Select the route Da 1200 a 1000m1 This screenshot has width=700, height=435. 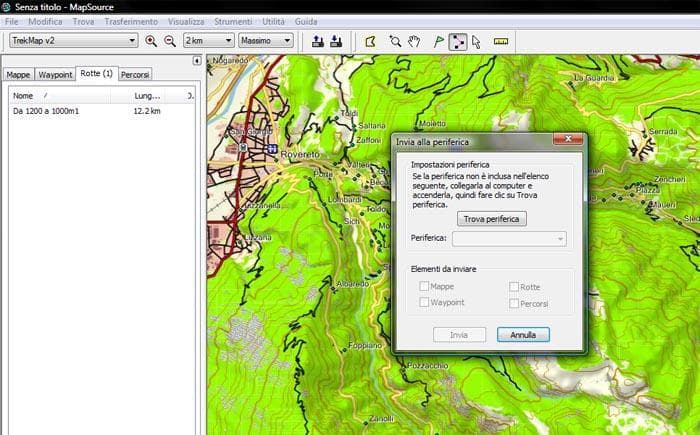click(46, 111)
